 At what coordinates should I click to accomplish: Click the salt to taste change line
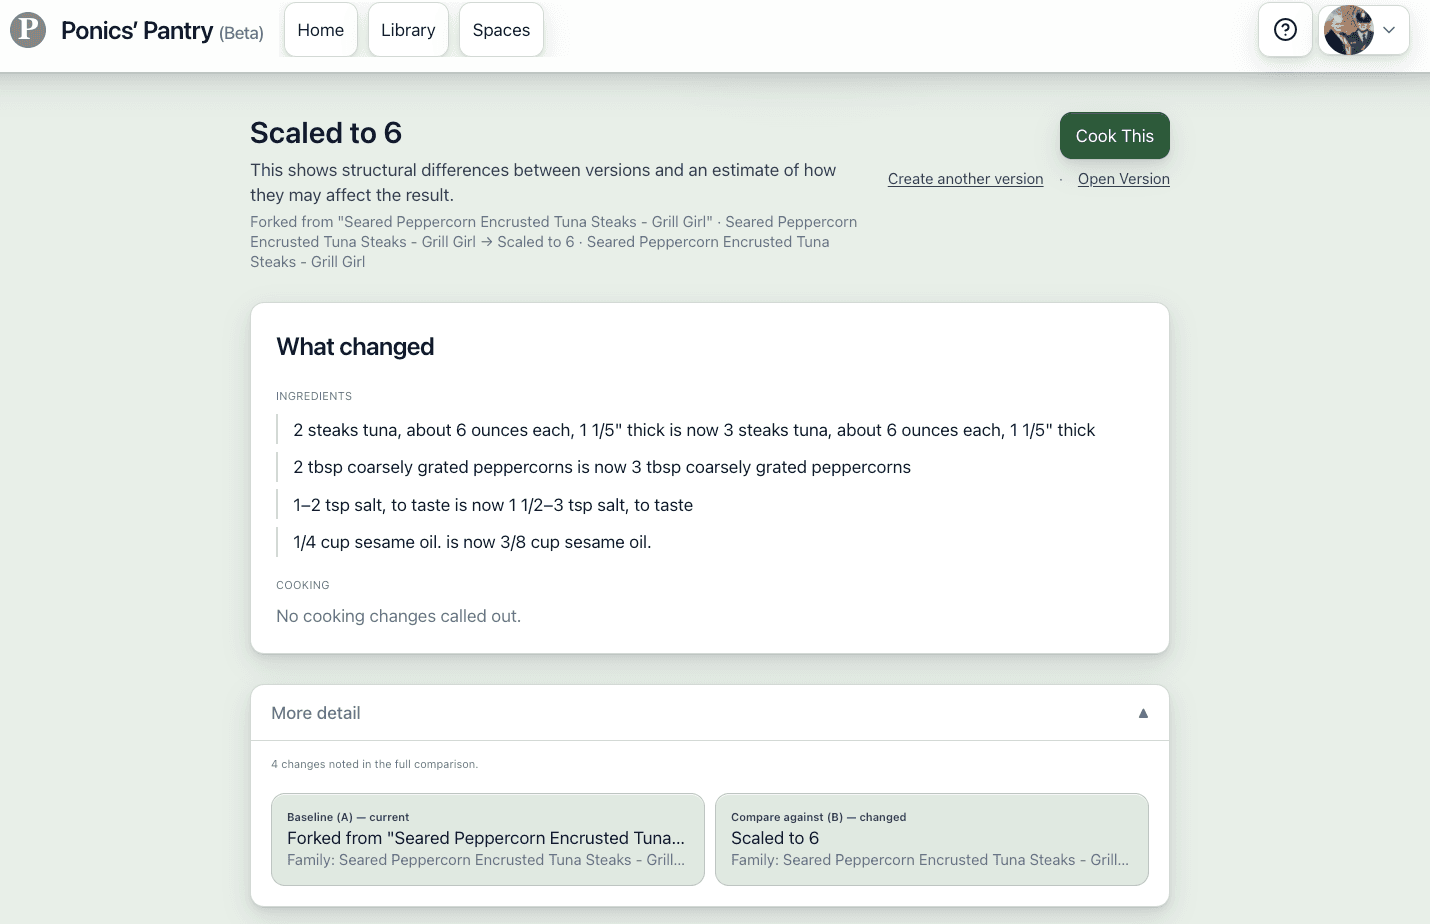[x=493, y=505]
